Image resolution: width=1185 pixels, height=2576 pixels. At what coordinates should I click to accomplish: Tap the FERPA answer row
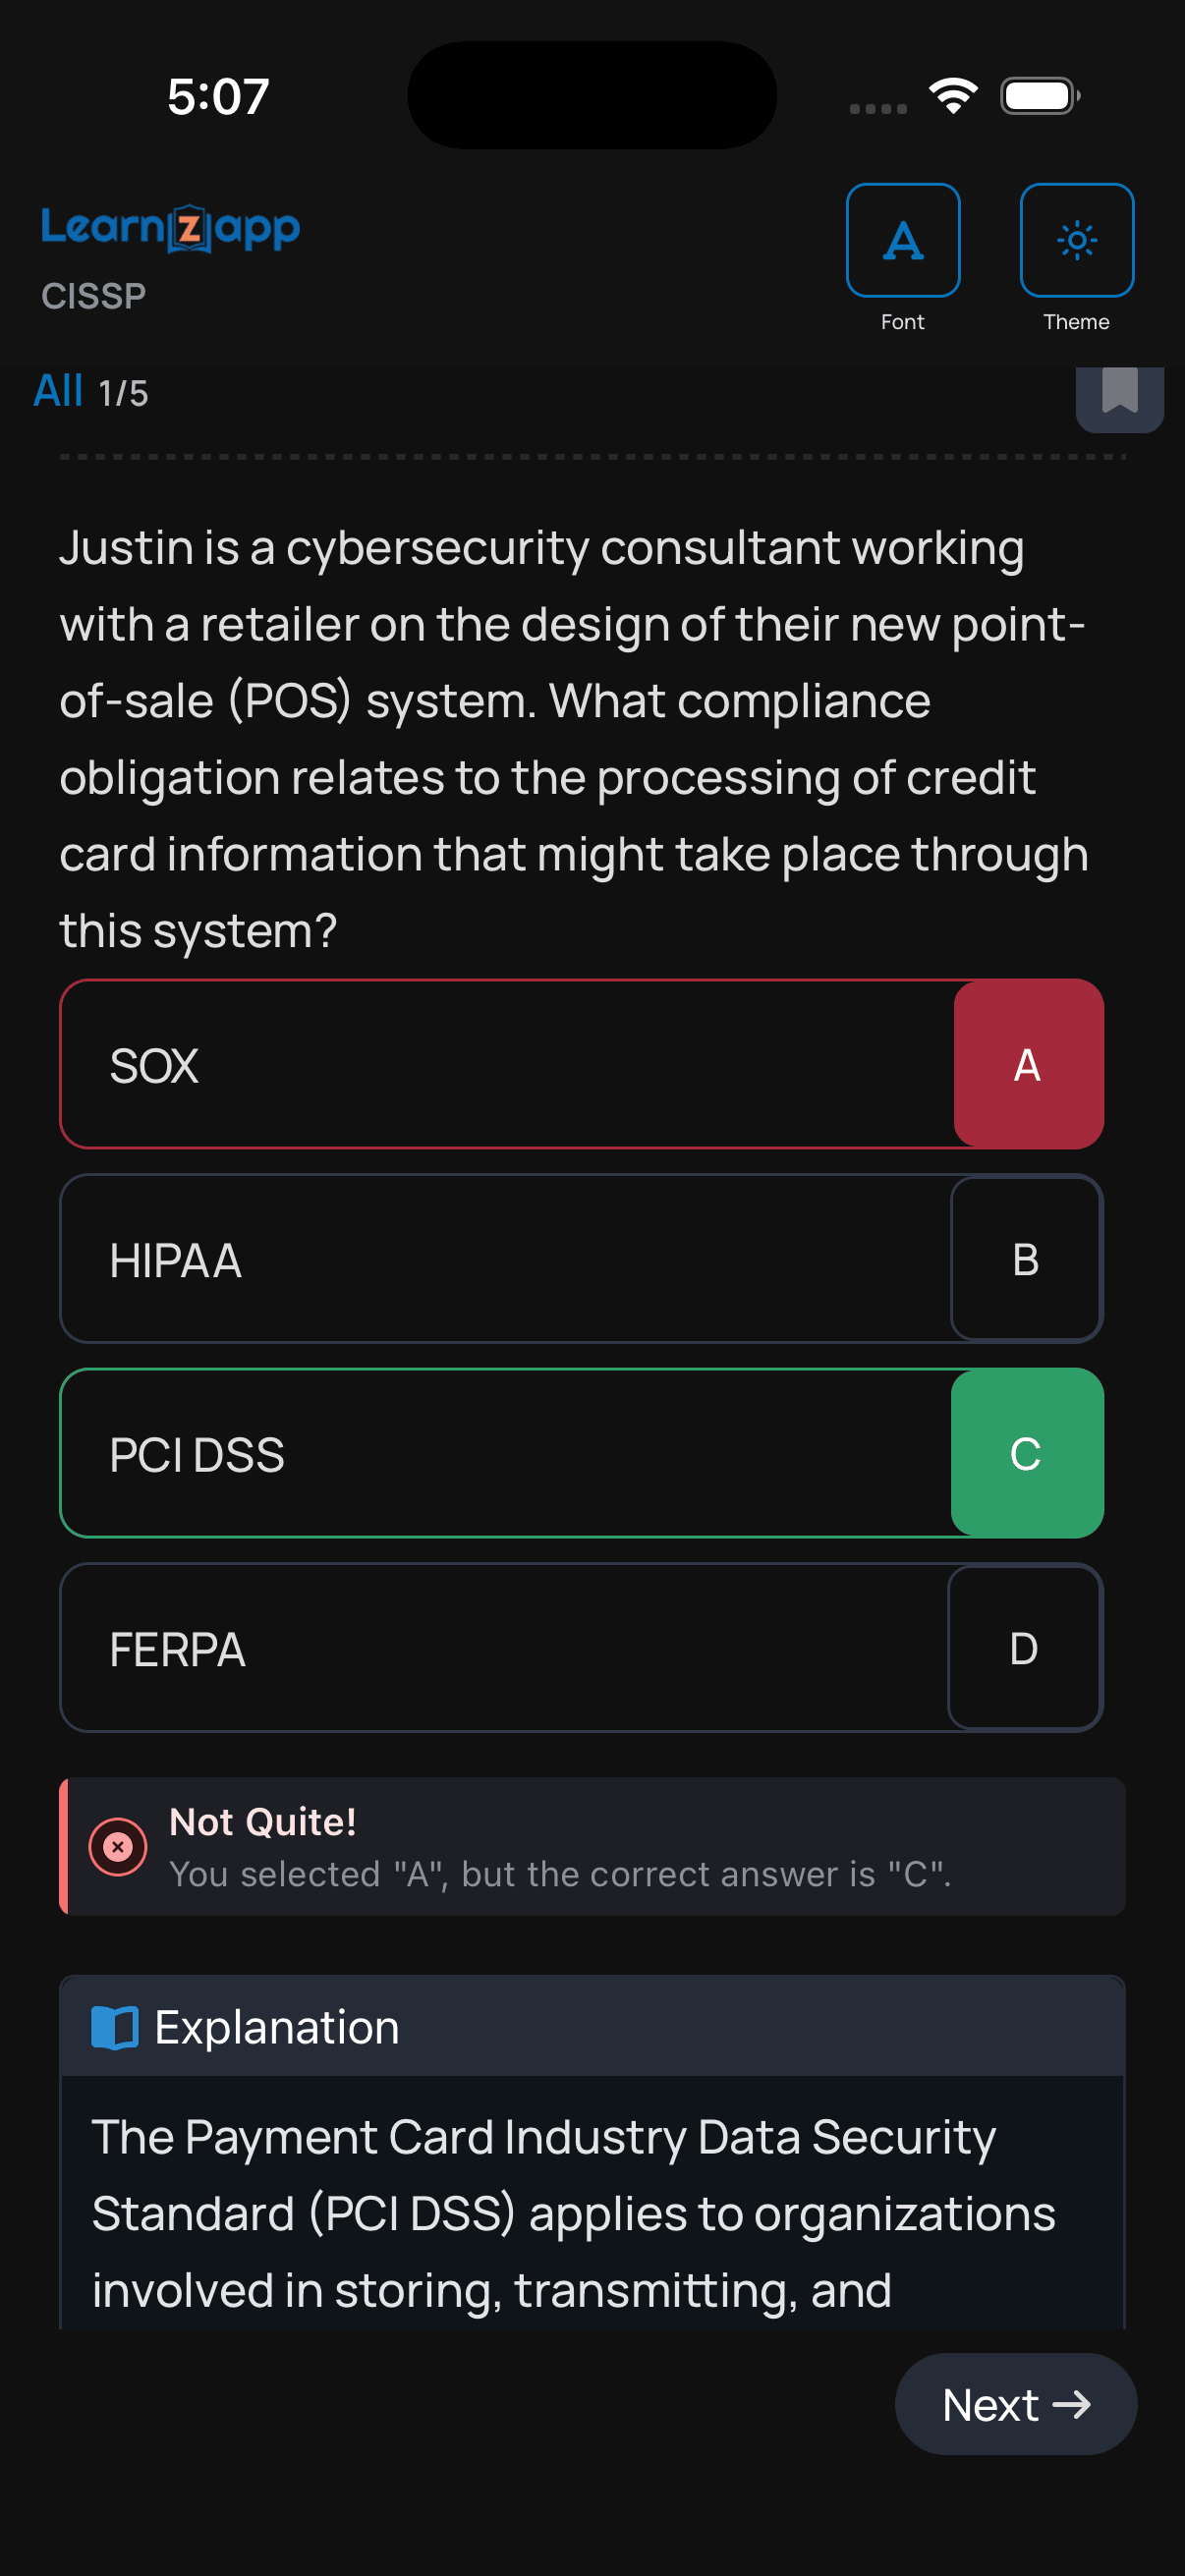500,1648
